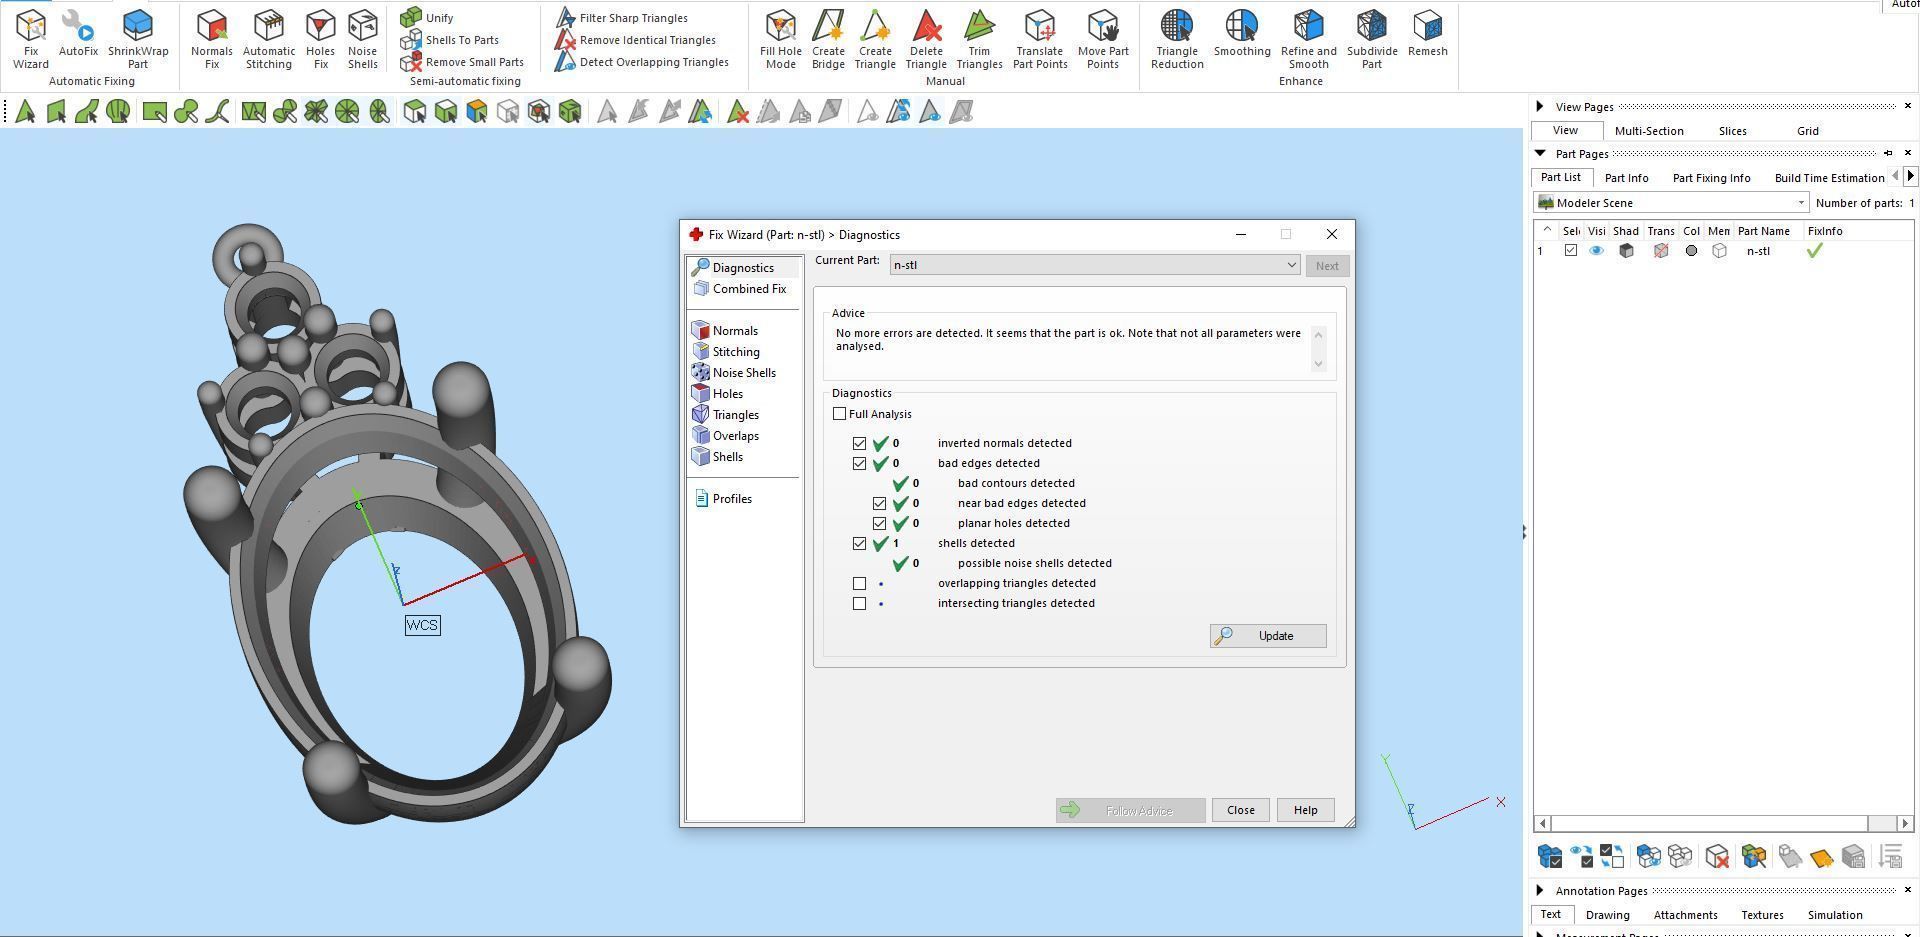Choose Shells To Parts
This screenshot has width=1920, height=937.
(450, 40)
